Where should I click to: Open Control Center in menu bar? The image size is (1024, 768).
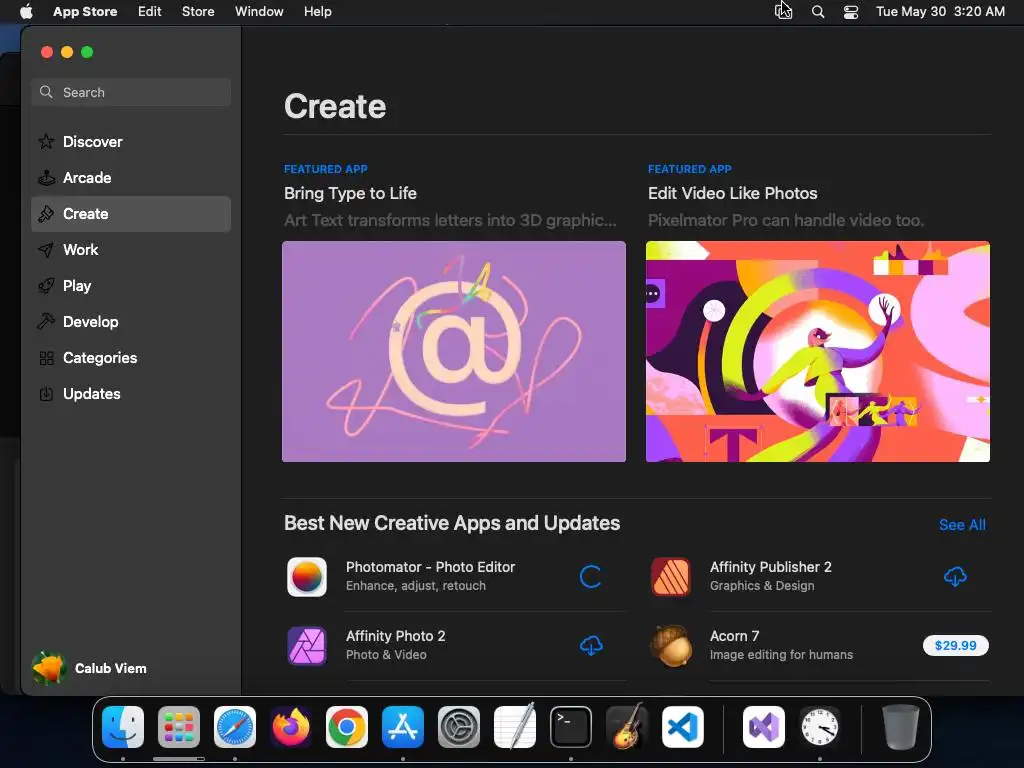851,11
